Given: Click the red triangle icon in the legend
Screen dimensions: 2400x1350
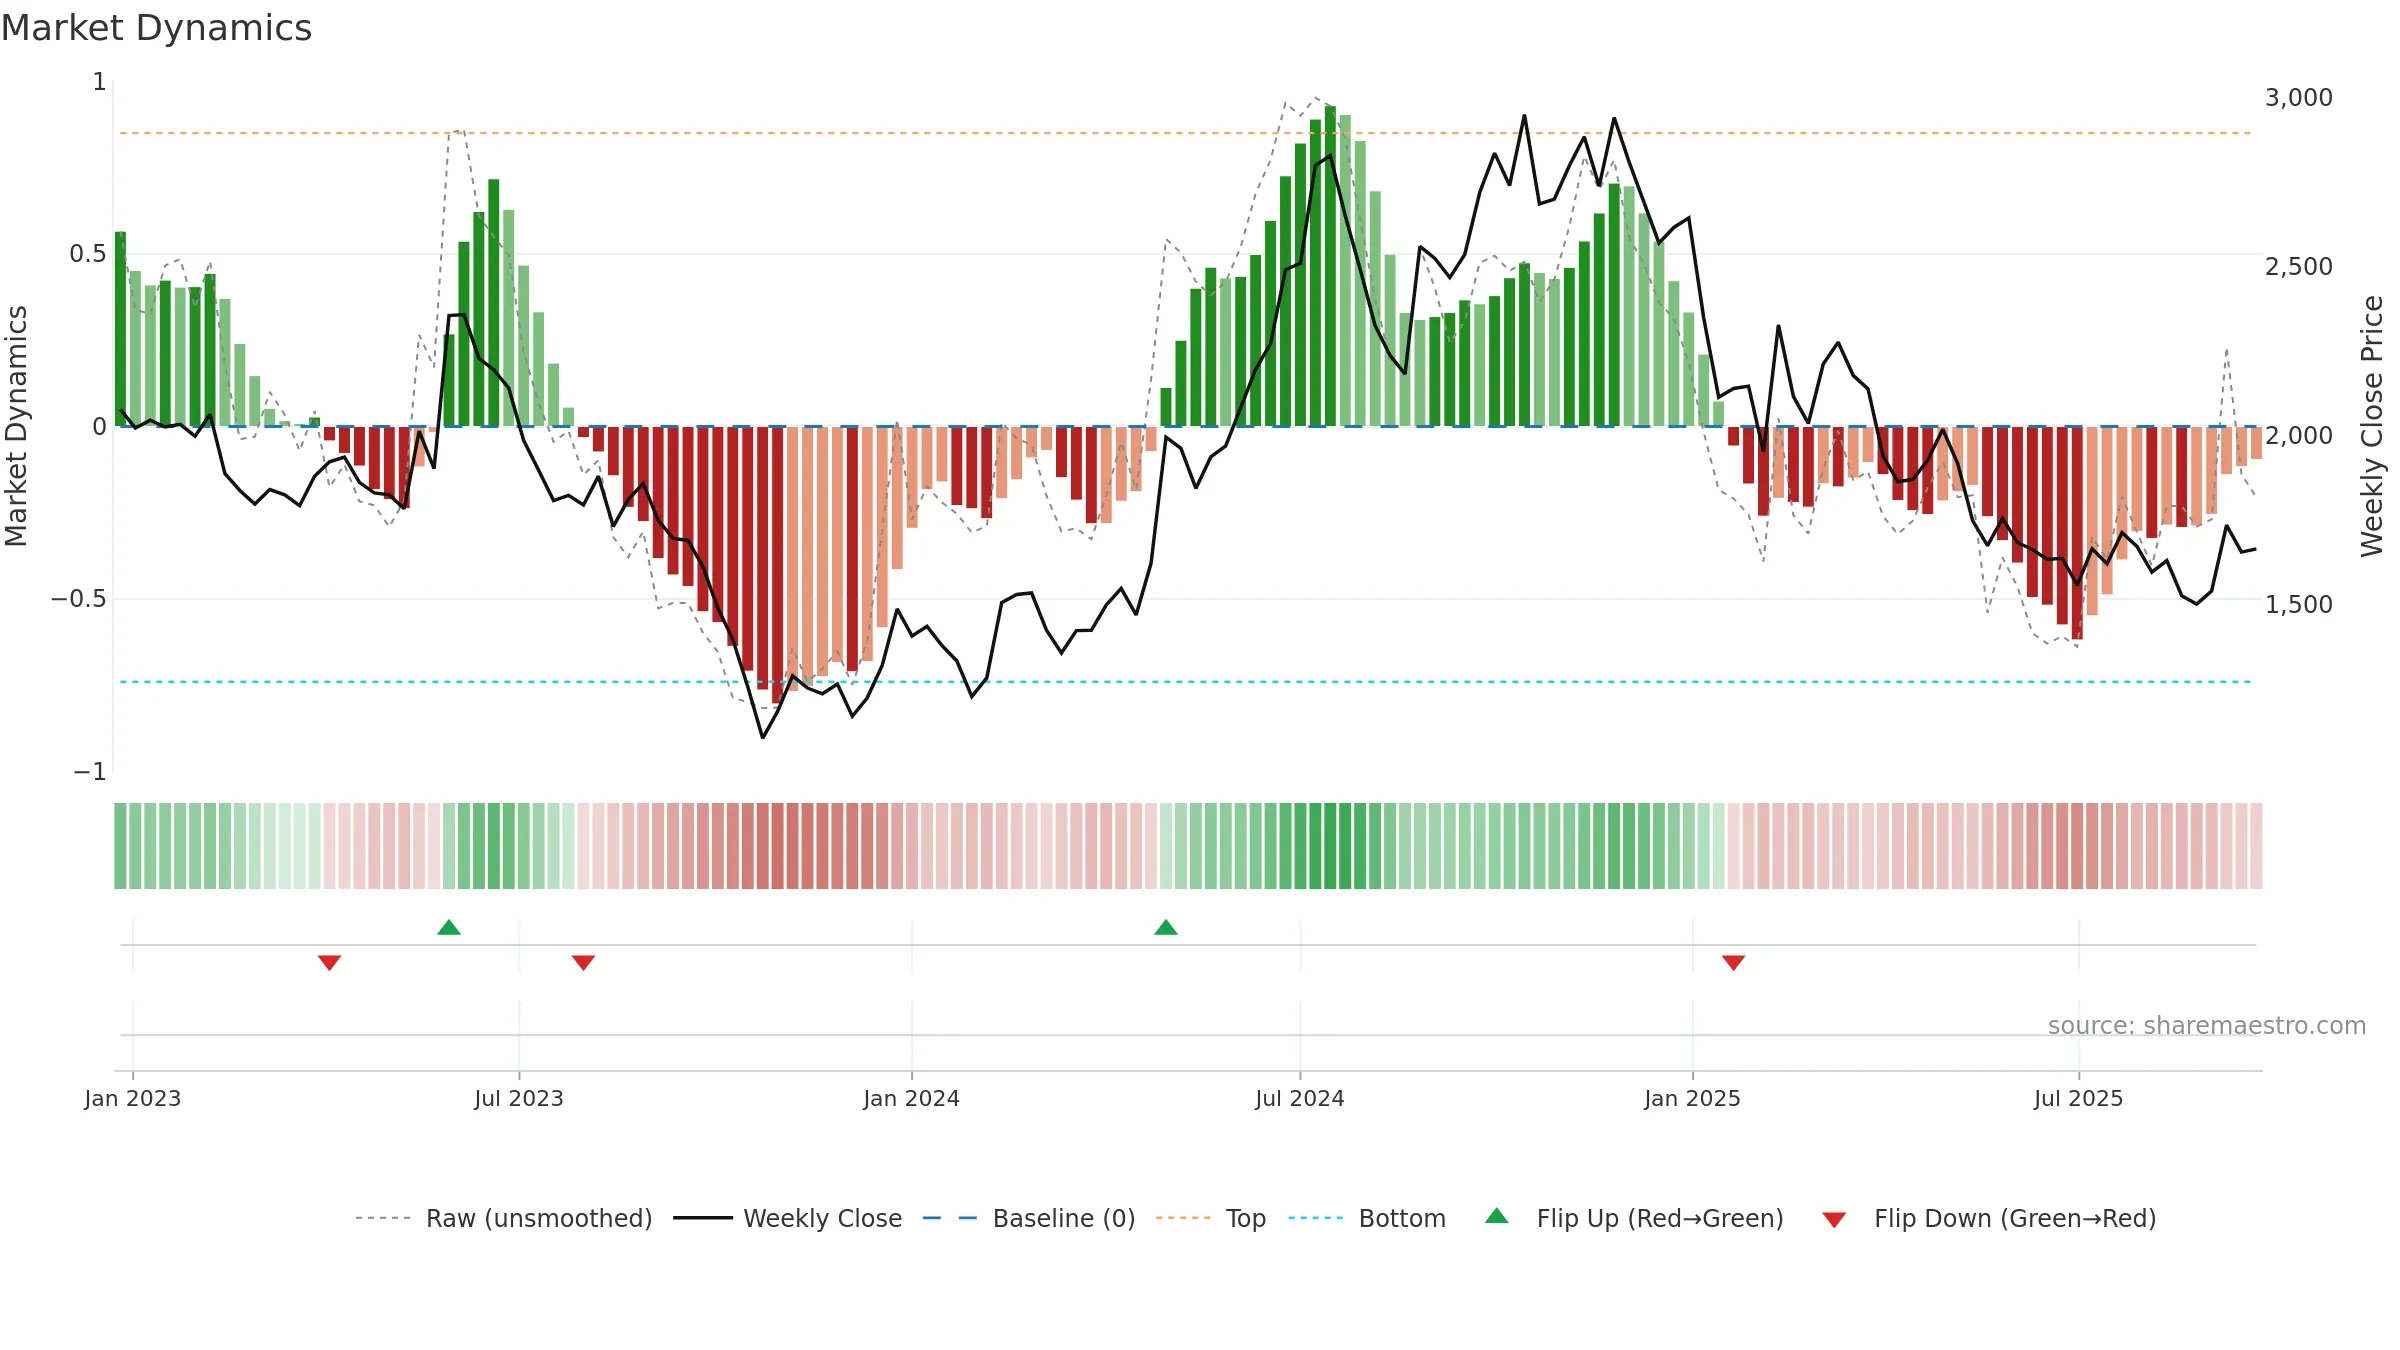Looking at the screenshot, I should pos(1834,1220).
